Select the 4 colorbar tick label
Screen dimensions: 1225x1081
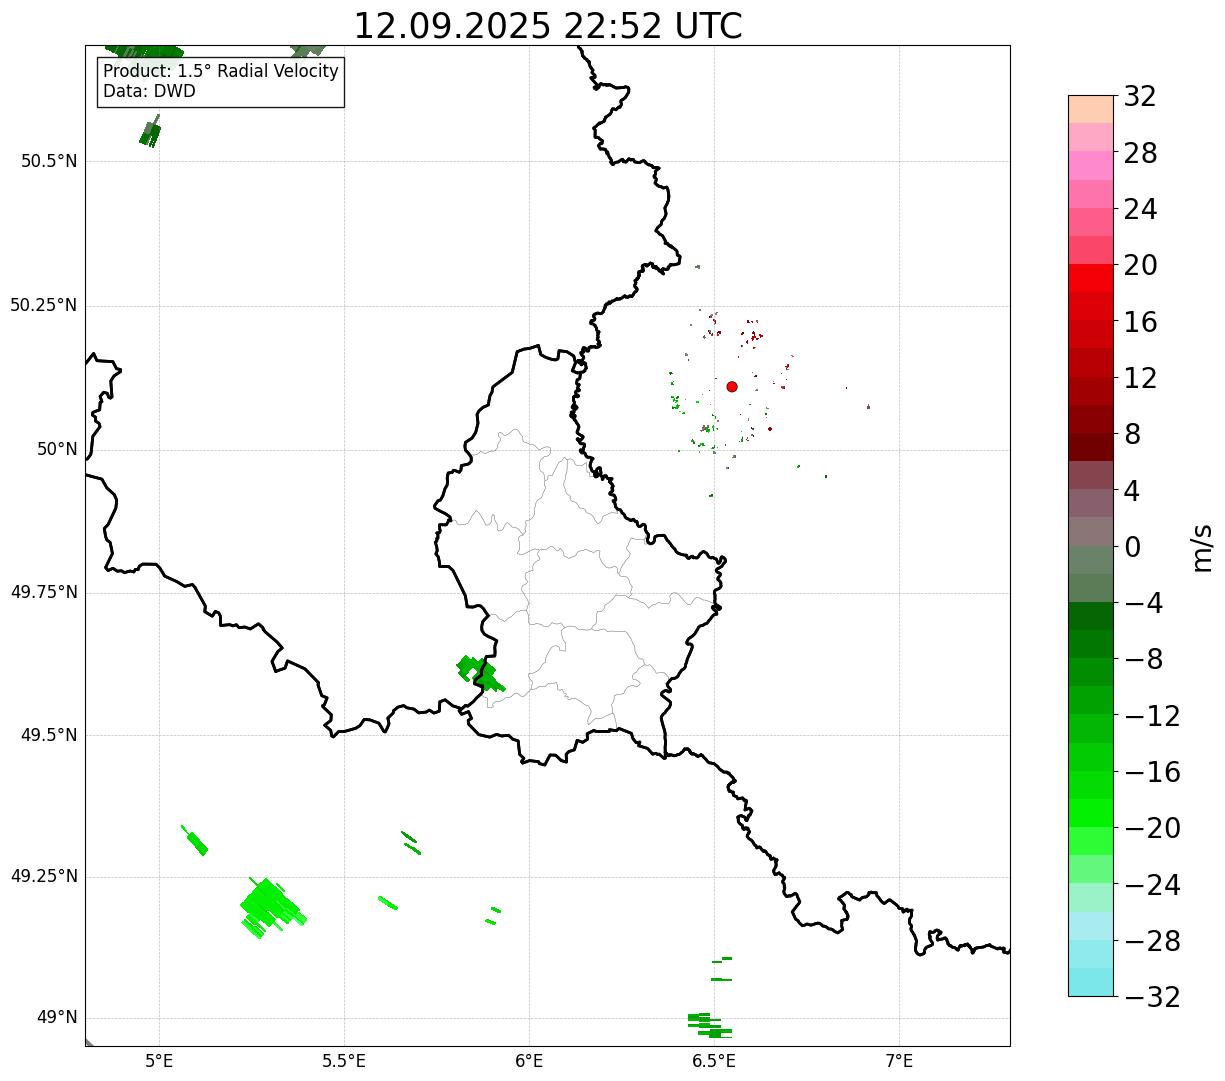pyautogui.click(x=1132, y=491)
